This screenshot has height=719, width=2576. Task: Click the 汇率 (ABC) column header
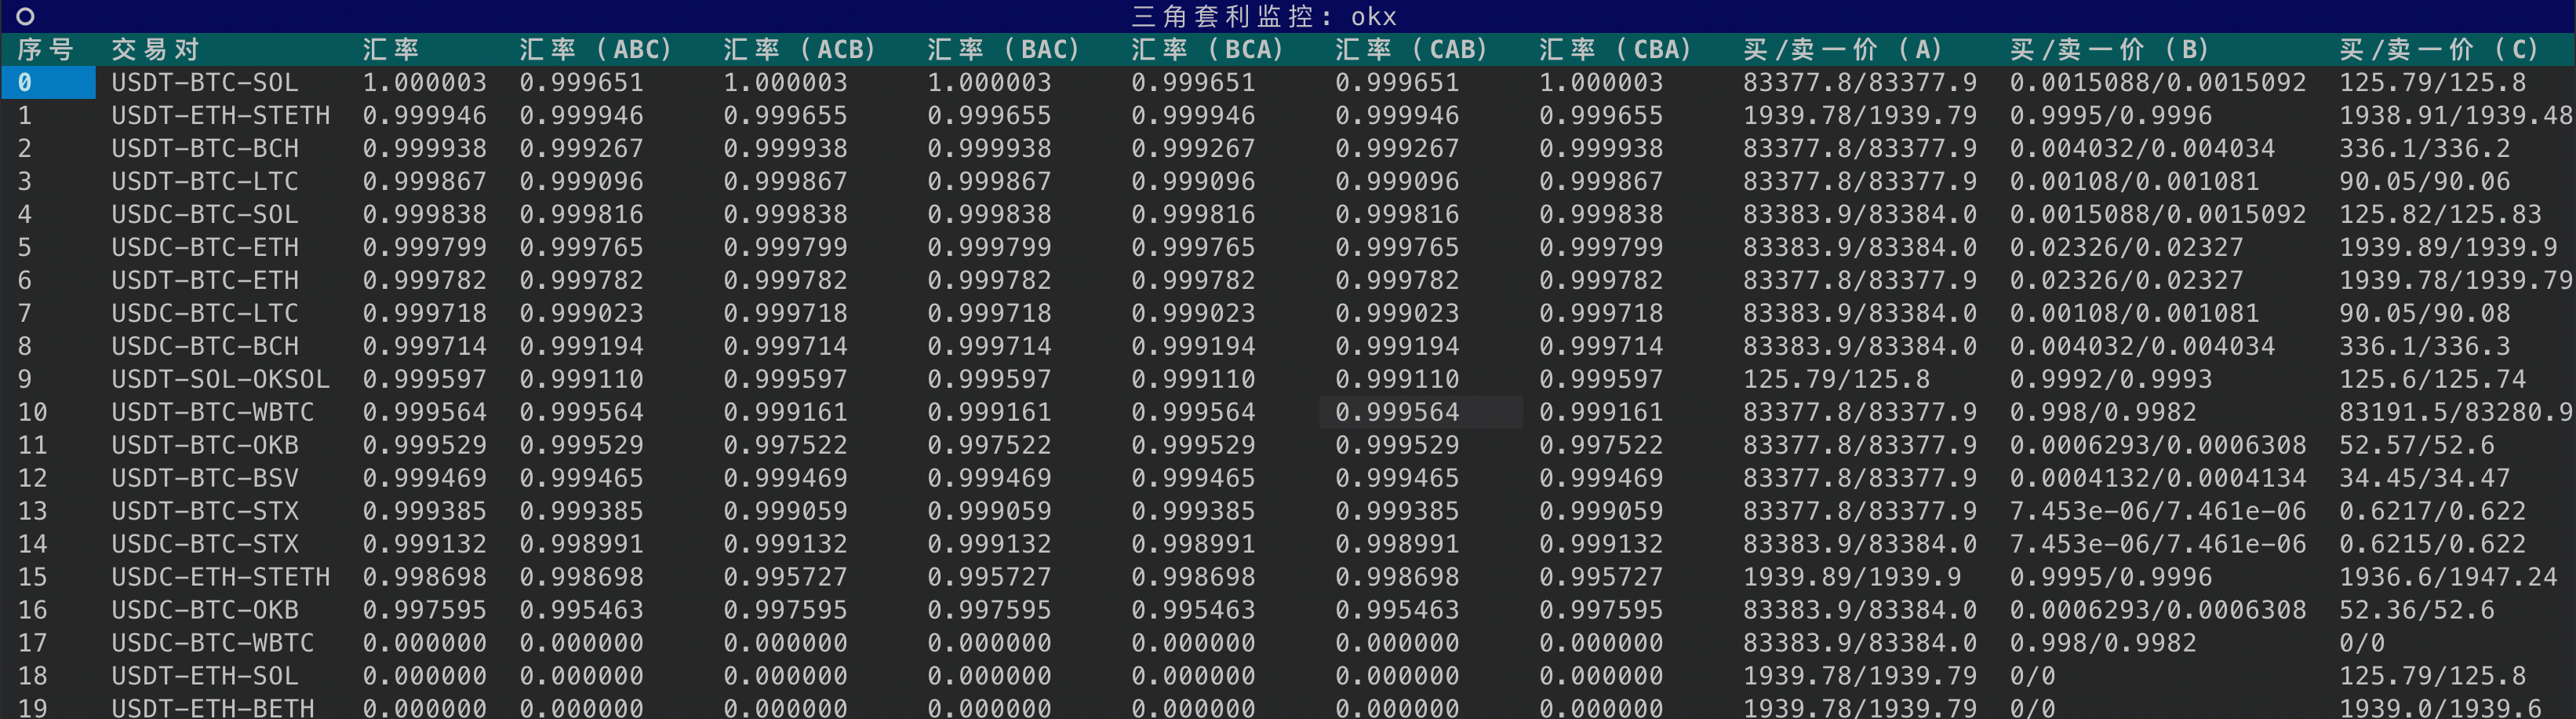coord(596,49)
